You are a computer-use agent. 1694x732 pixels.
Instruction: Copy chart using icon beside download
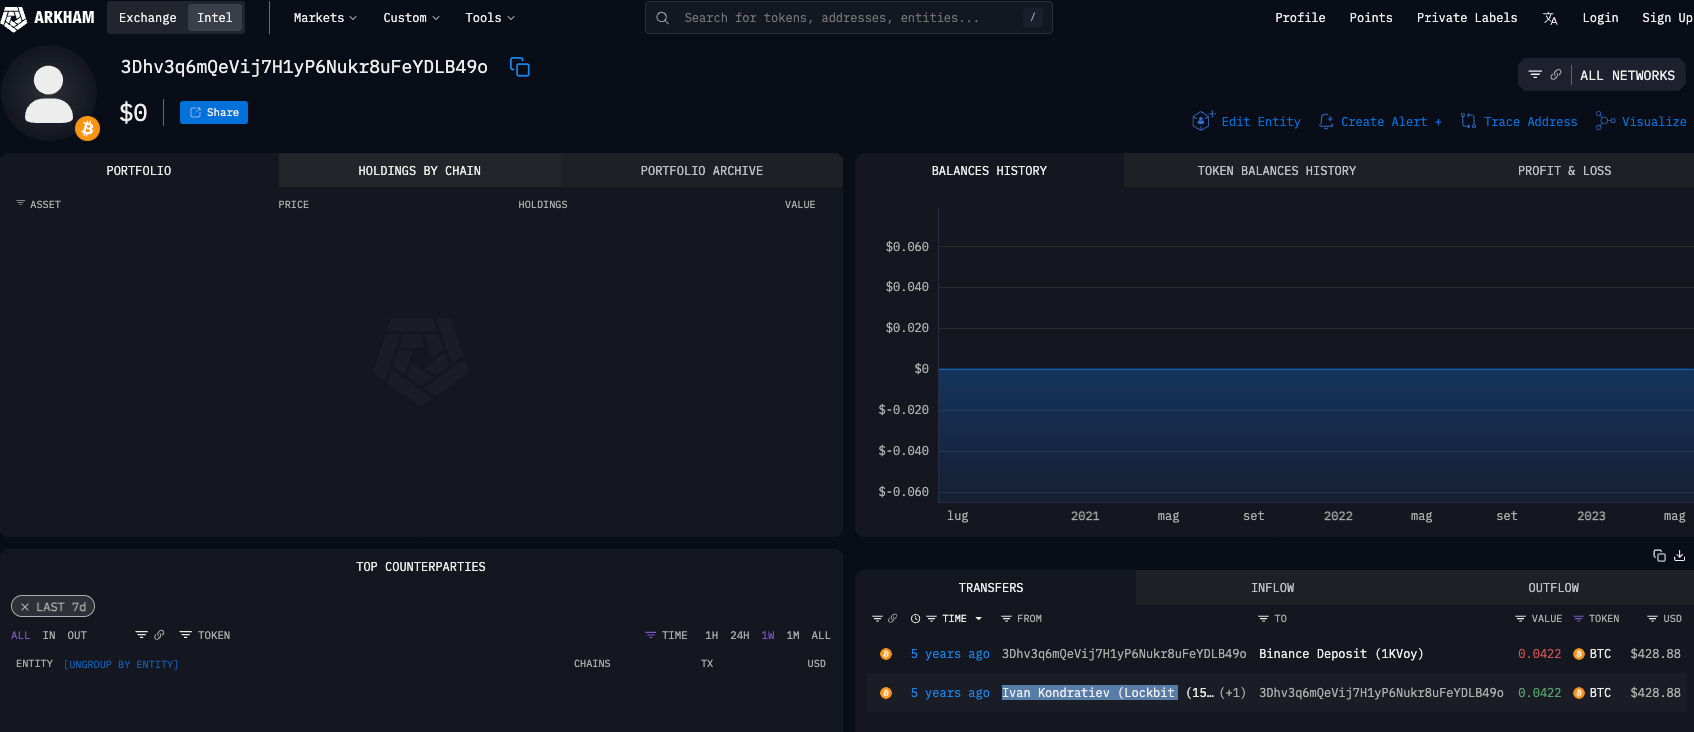coord(1659,555)
